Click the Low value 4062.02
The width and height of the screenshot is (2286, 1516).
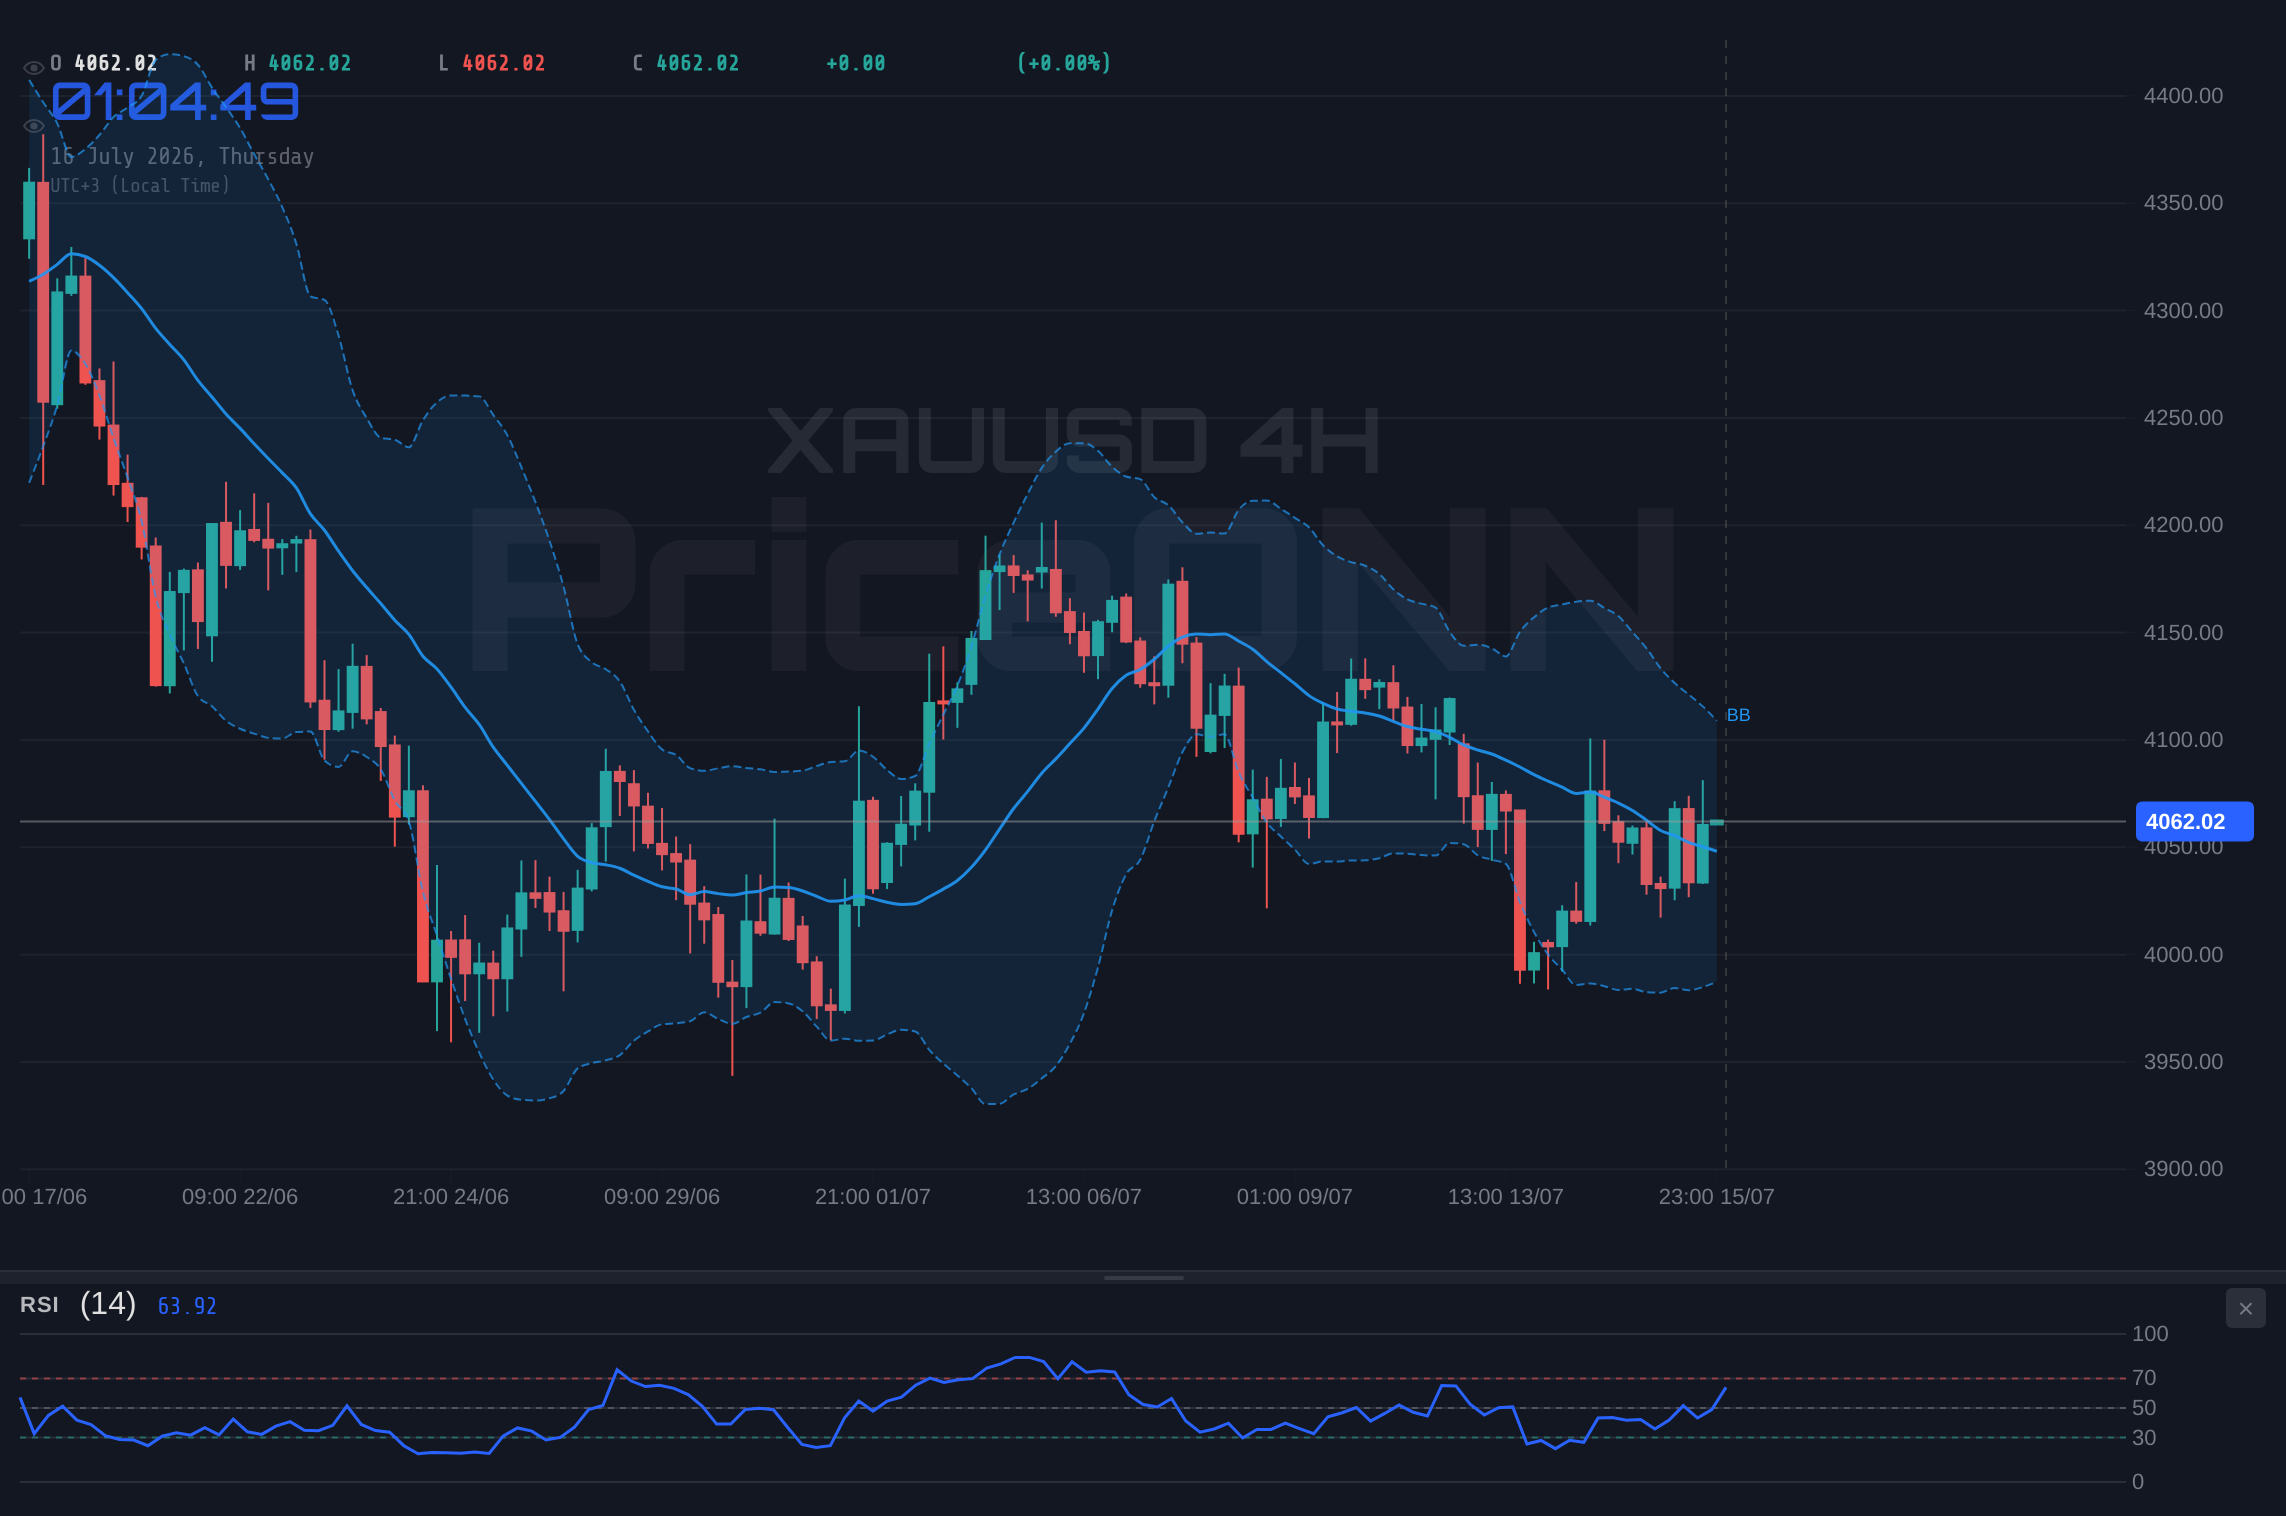504,63
